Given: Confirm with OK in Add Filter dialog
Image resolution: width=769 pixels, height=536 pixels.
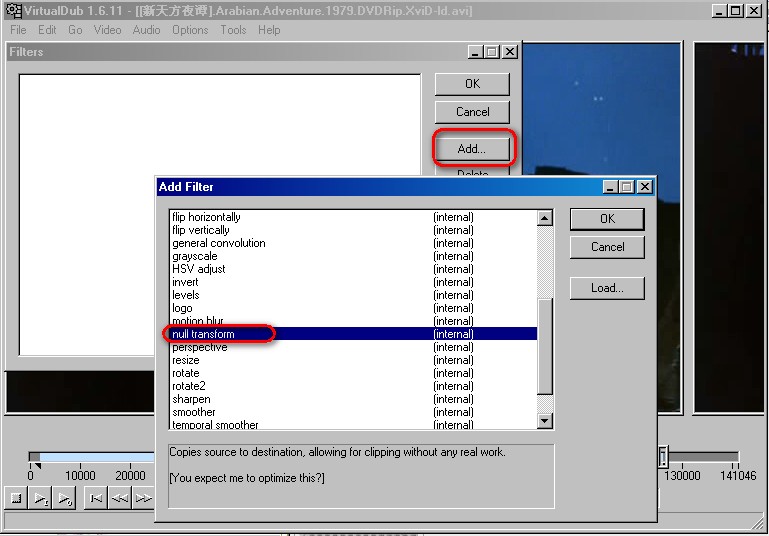Looking at the screenshot, I should (607, 219).
